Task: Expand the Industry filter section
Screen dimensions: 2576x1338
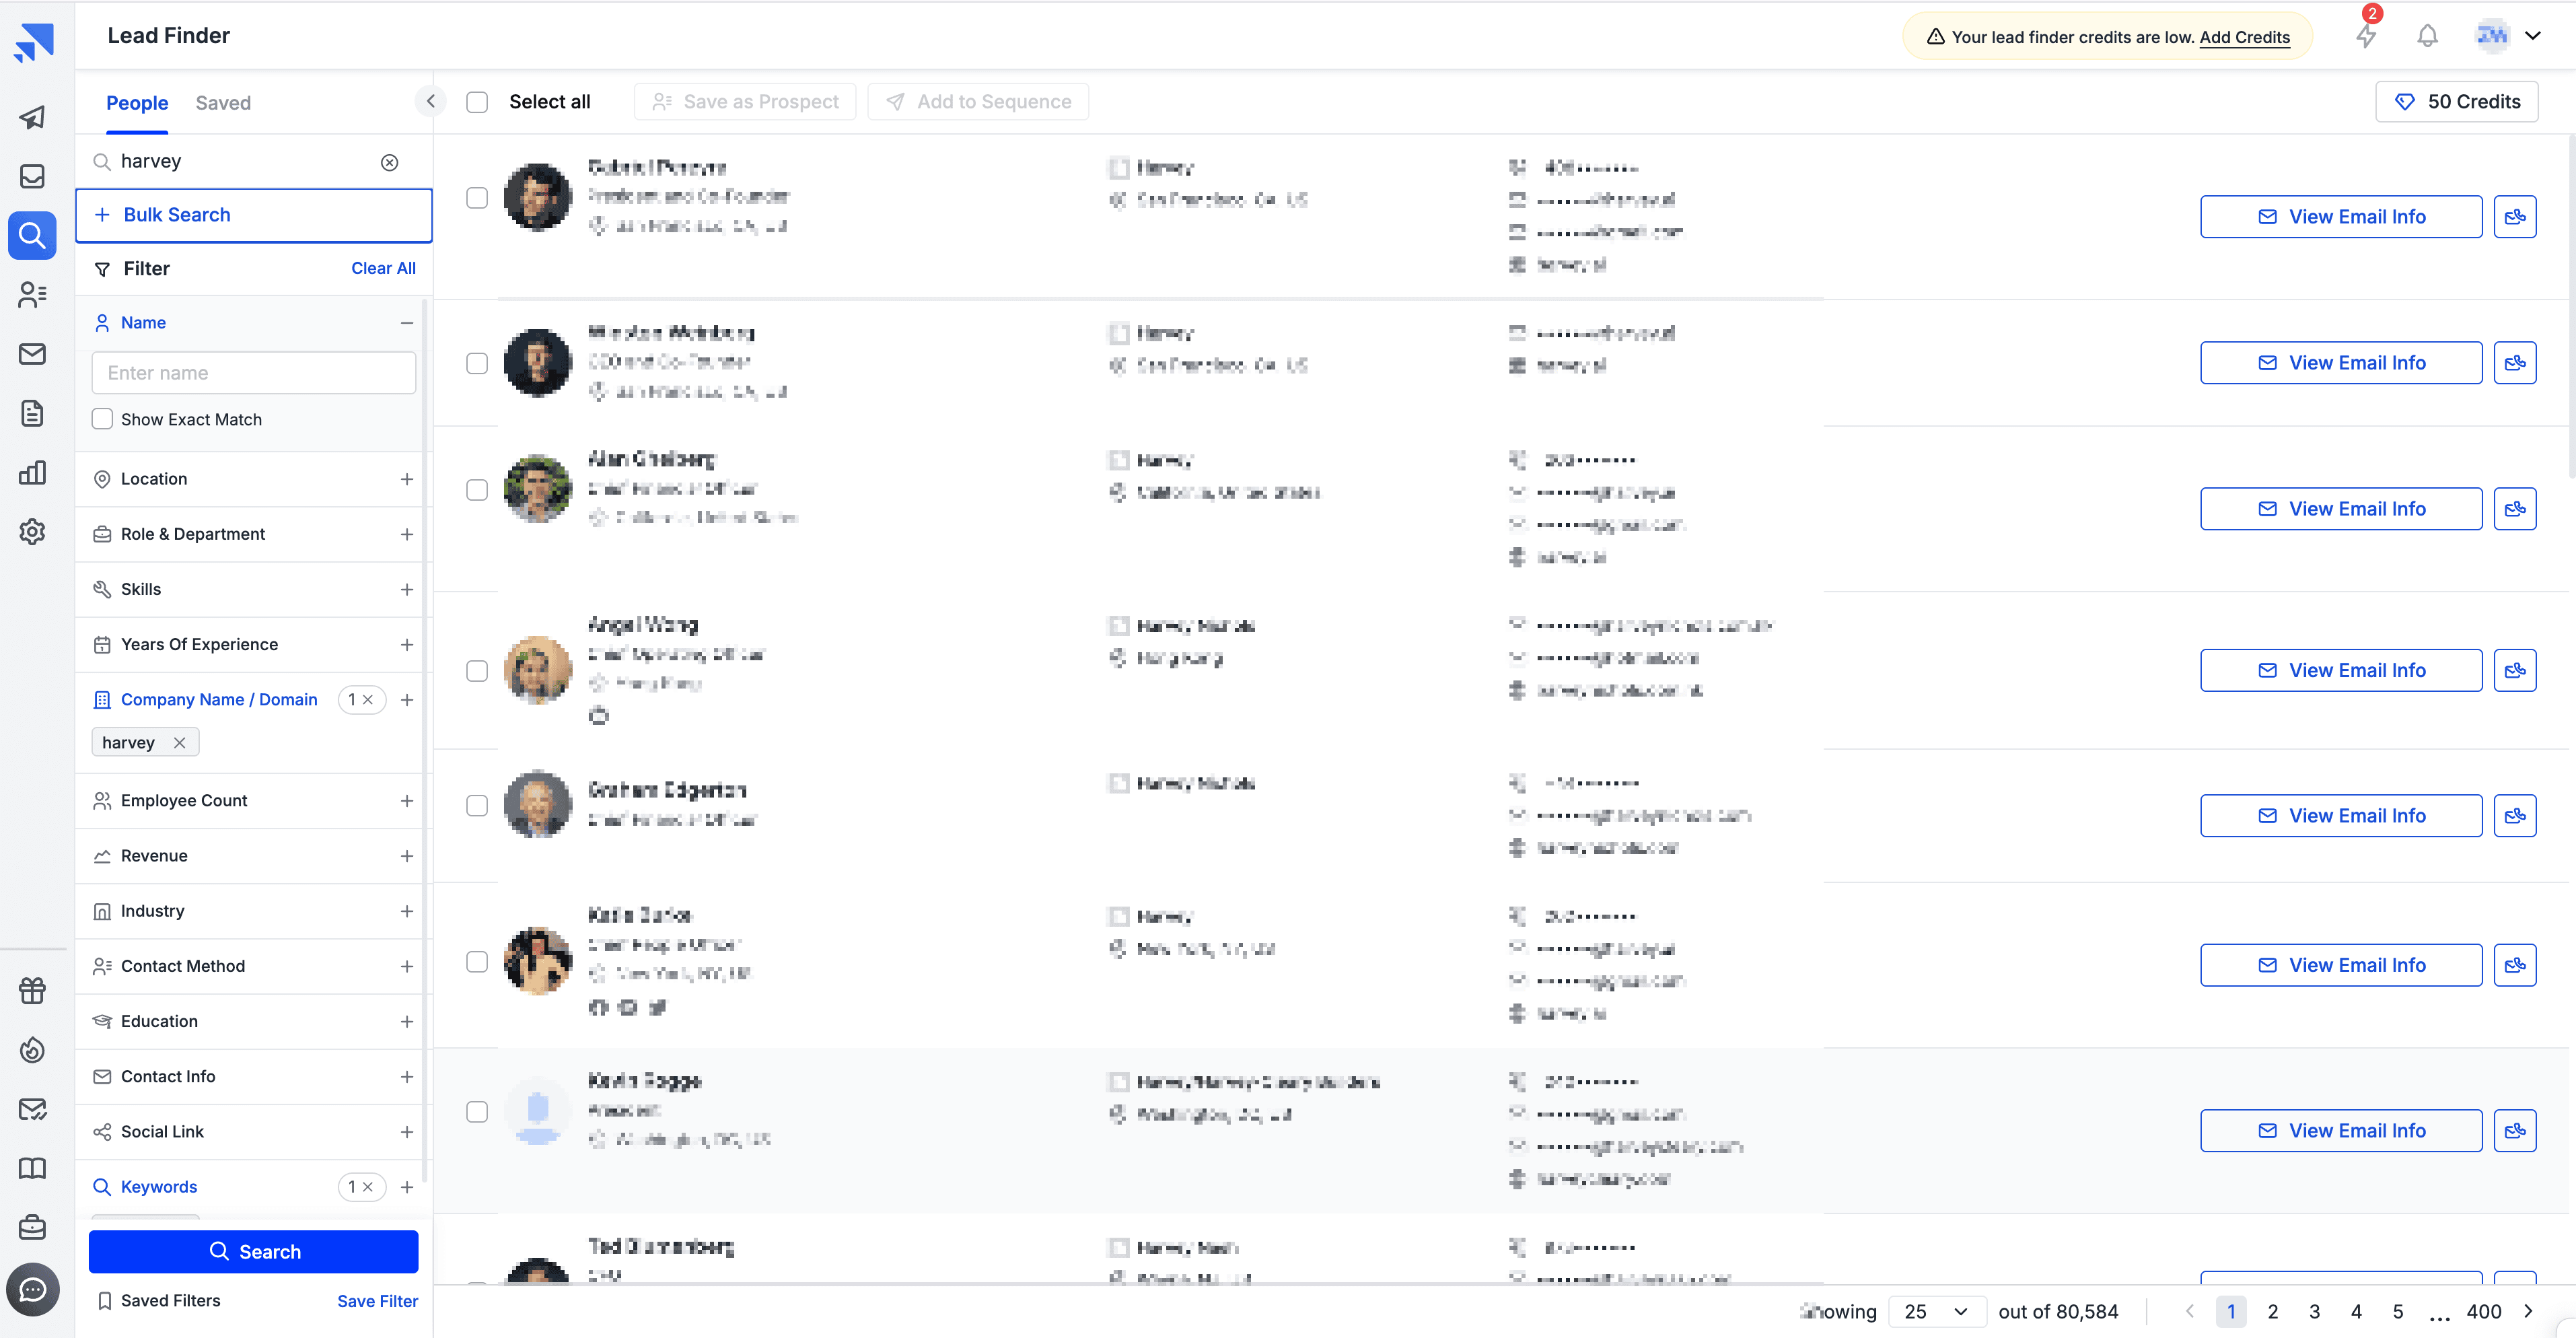Action: click(406, 911)
